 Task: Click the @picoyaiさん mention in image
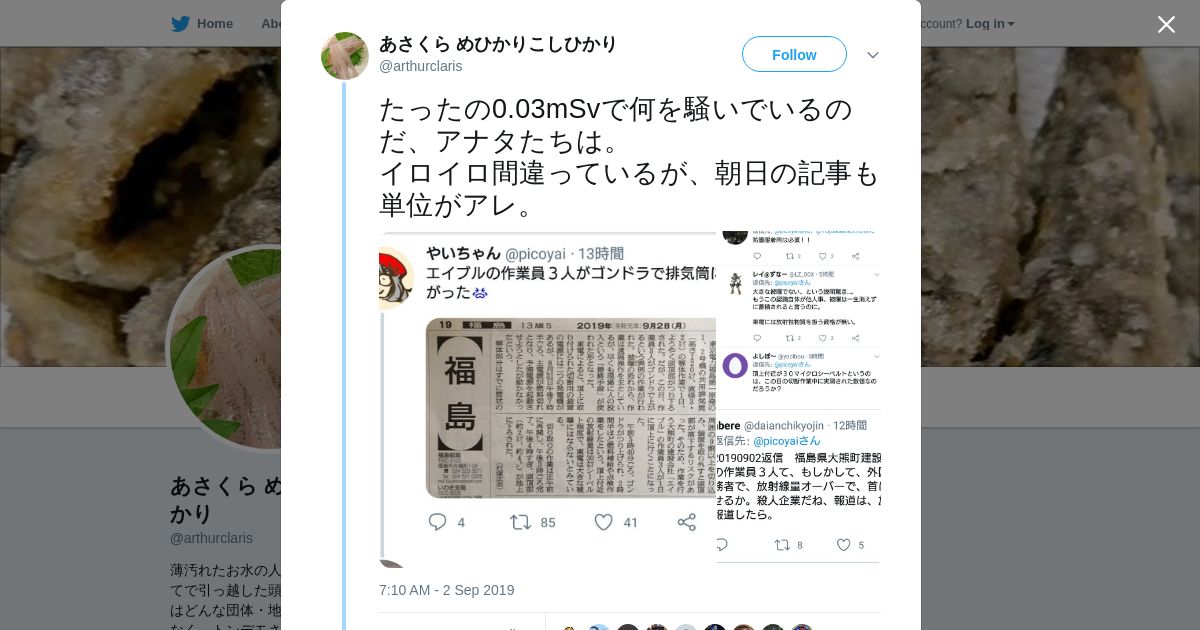coord(787,441)
